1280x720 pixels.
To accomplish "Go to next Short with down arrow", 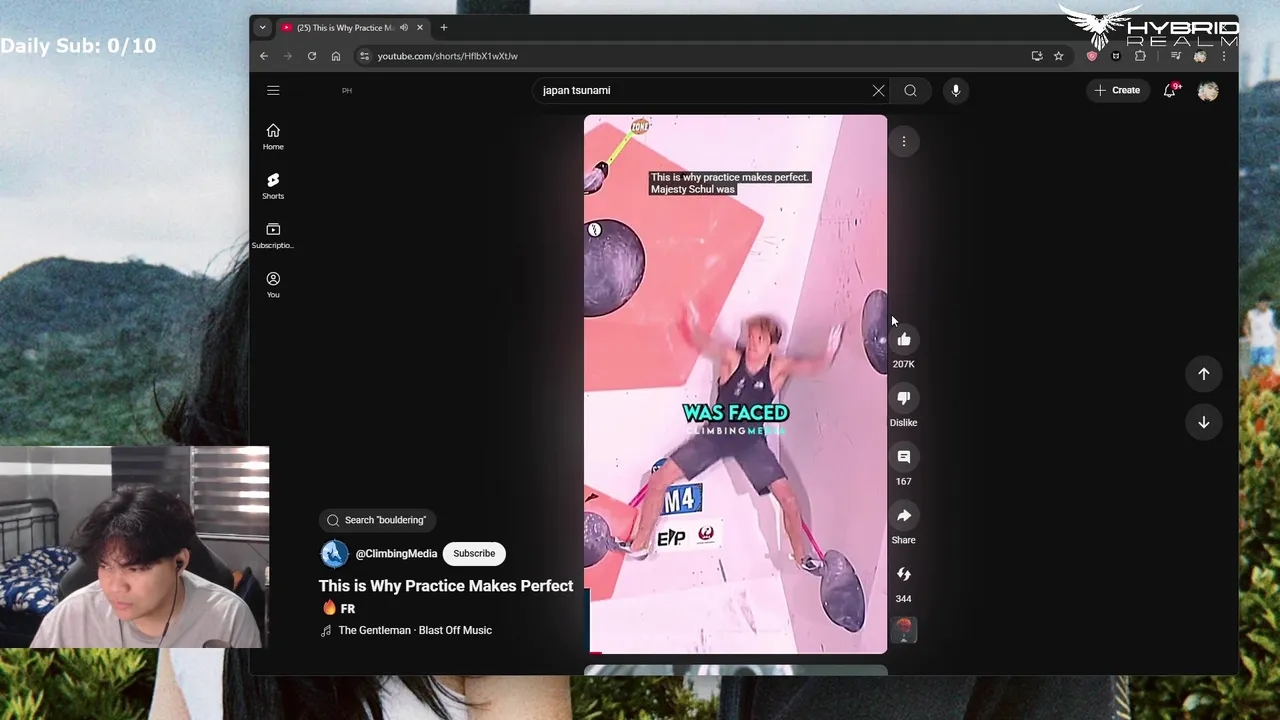I will click(1204, 422).
